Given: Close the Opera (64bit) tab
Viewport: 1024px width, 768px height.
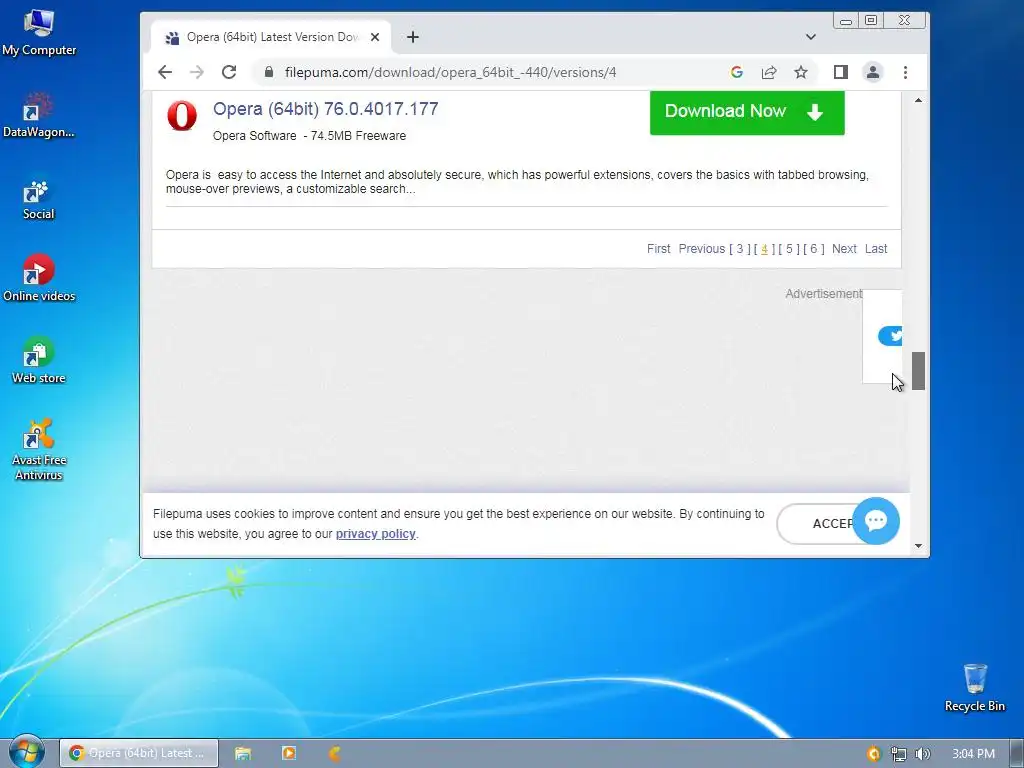Looking at the screenshot, I should (x=375, y=37).
